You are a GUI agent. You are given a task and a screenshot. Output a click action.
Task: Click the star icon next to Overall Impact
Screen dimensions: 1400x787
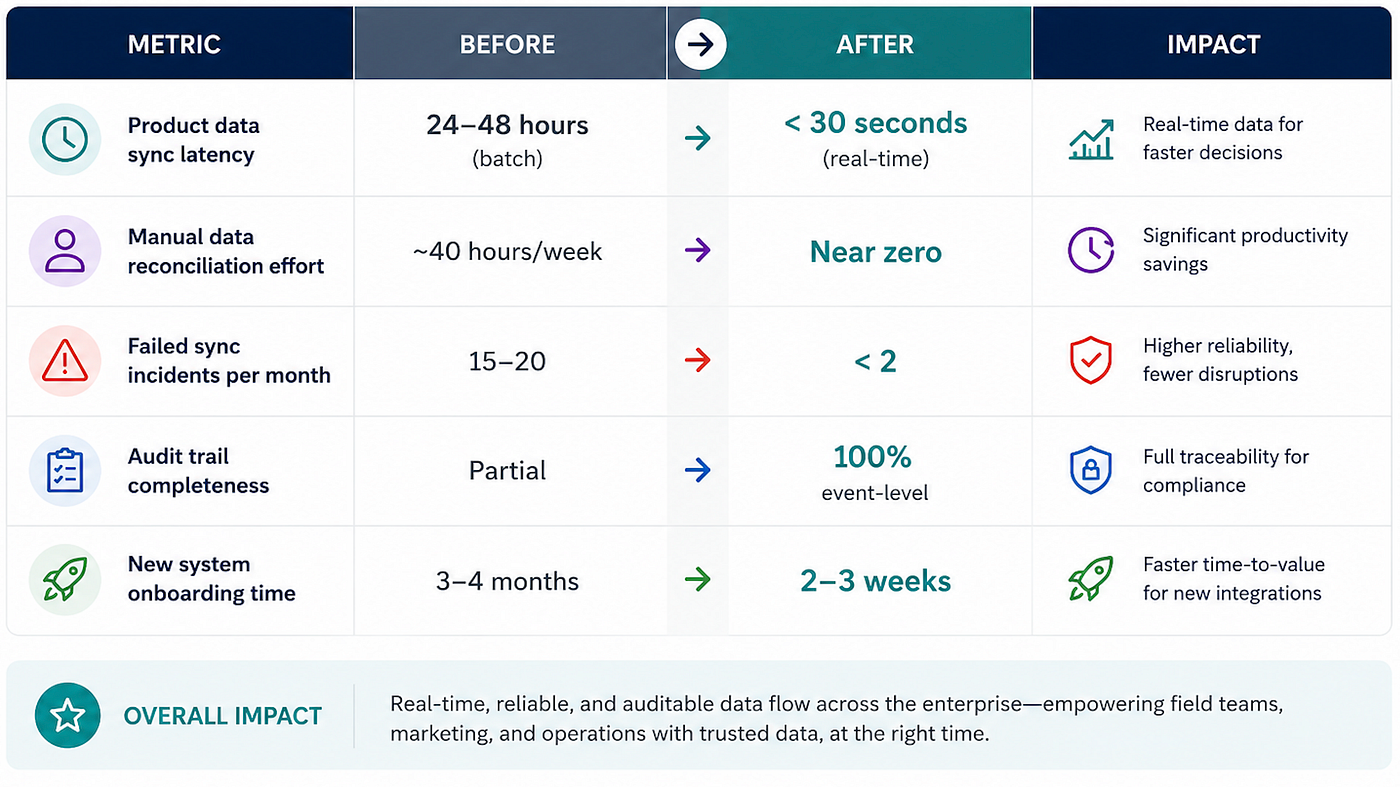pos(67,716)
